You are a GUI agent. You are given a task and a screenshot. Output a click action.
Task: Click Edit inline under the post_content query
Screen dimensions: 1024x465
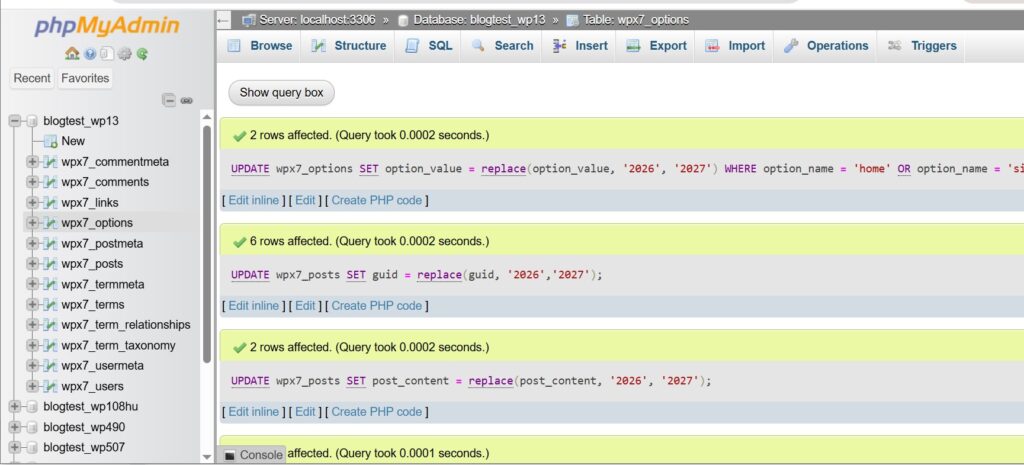253,411
